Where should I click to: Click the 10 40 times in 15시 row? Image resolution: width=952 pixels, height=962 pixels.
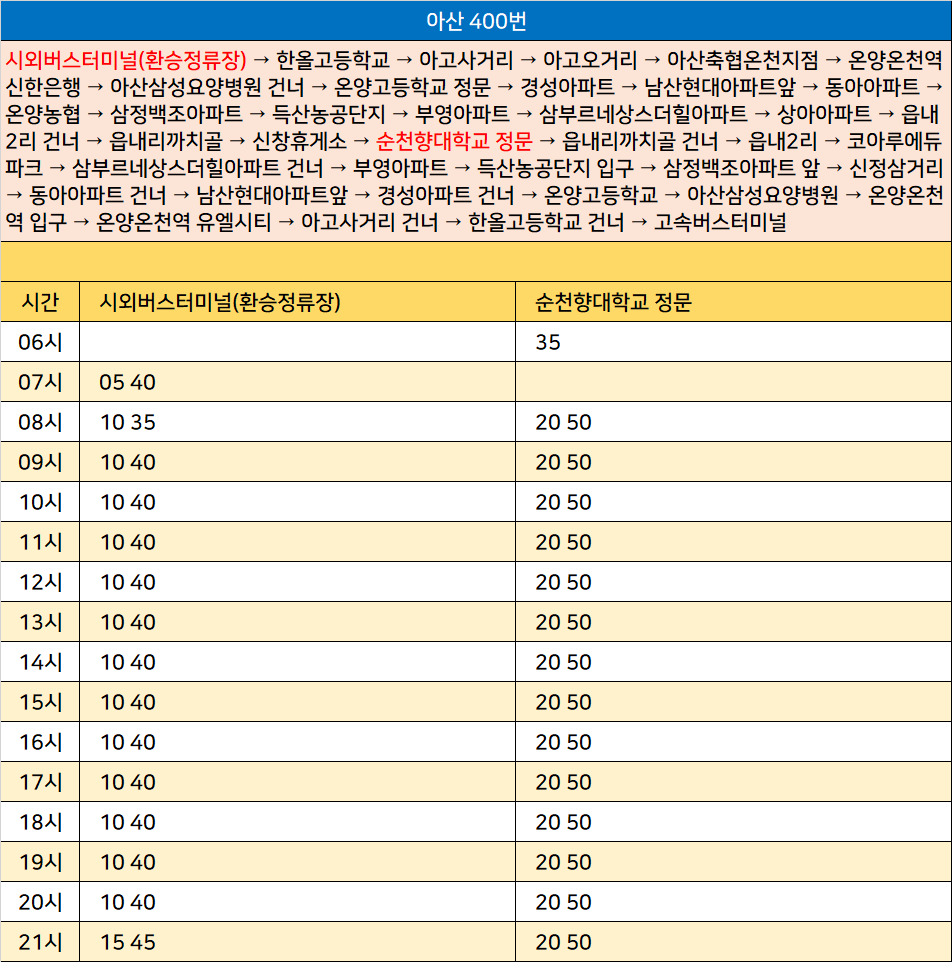coord(128,702)
